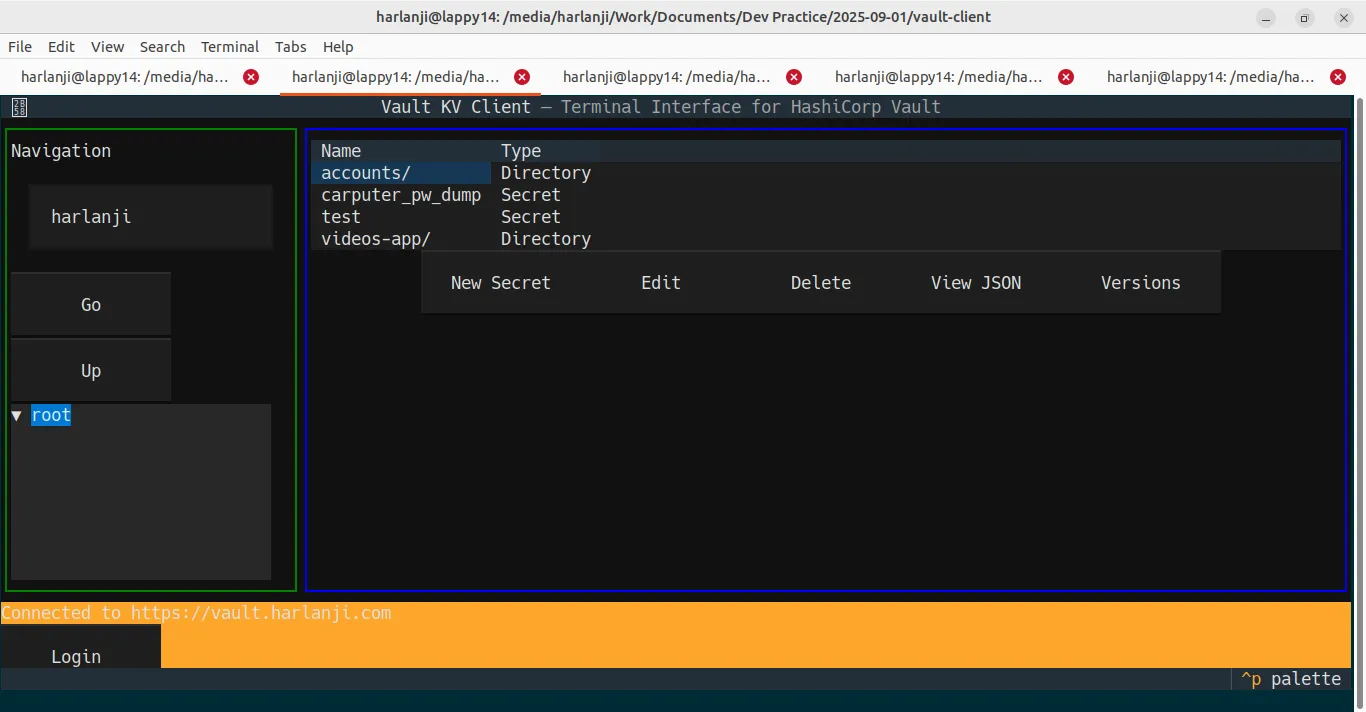Select the carputer_pw_dump secret row
The image size is (1366, 712).
(401, 195)
